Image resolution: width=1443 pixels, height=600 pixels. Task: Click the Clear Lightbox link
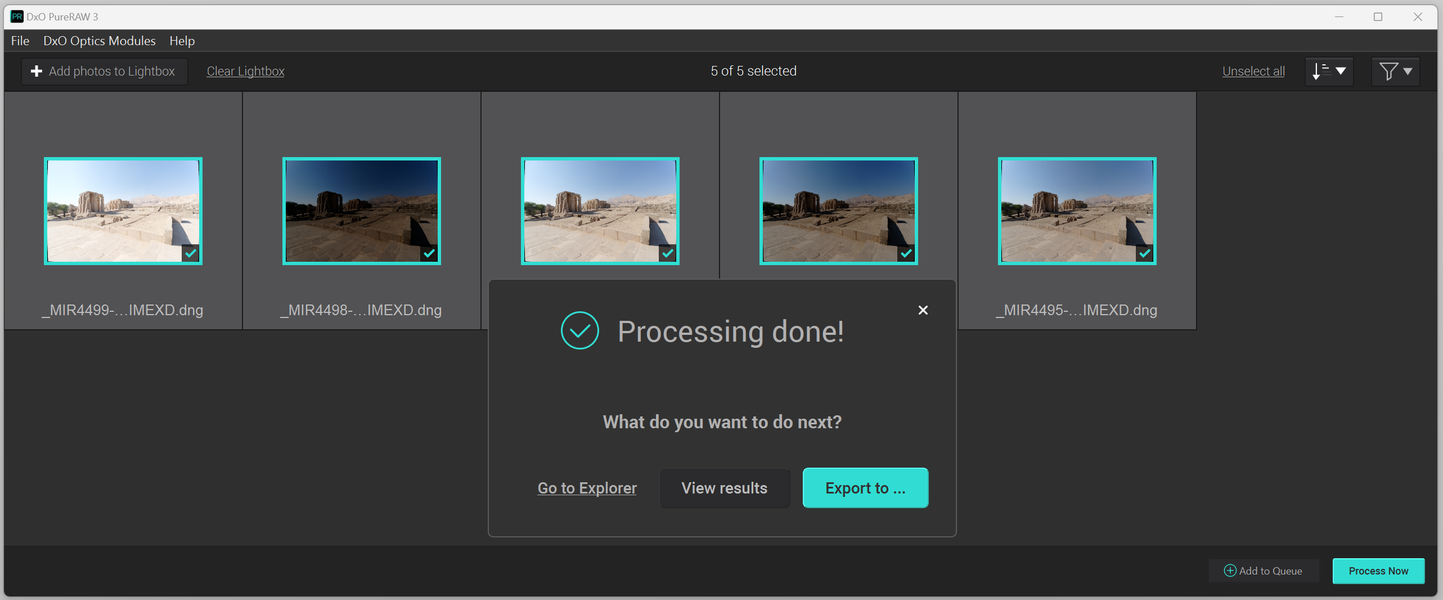(x=246, y=71)
